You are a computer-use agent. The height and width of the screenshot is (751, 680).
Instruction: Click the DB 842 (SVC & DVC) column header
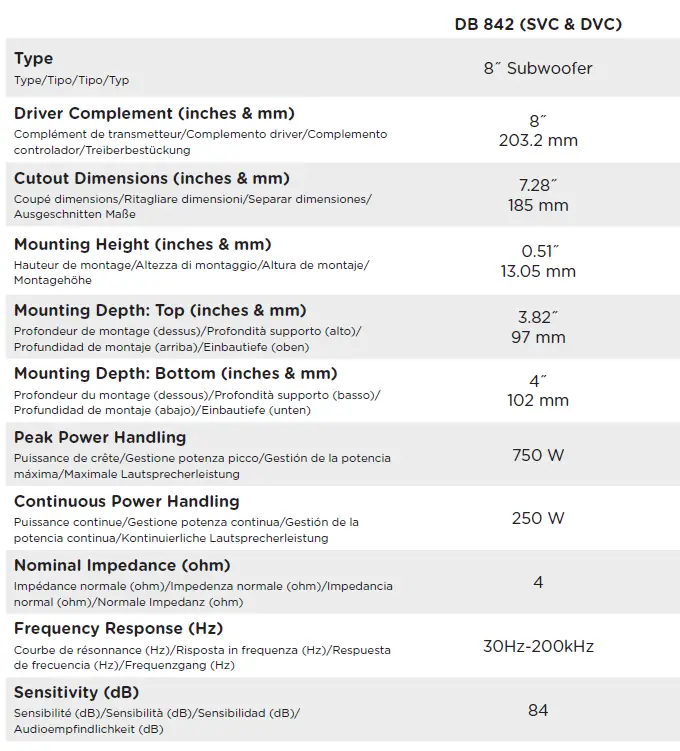point(538,24)
